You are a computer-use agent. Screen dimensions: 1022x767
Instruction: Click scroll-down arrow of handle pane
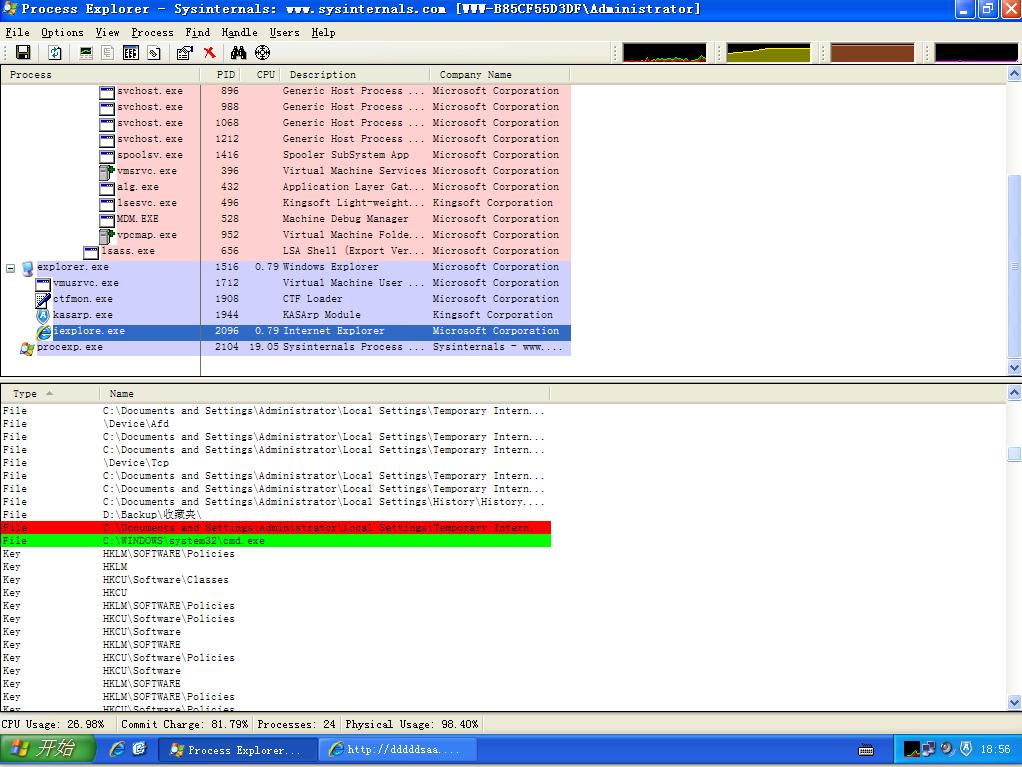pyautogui.click(x=1014, y=702)
